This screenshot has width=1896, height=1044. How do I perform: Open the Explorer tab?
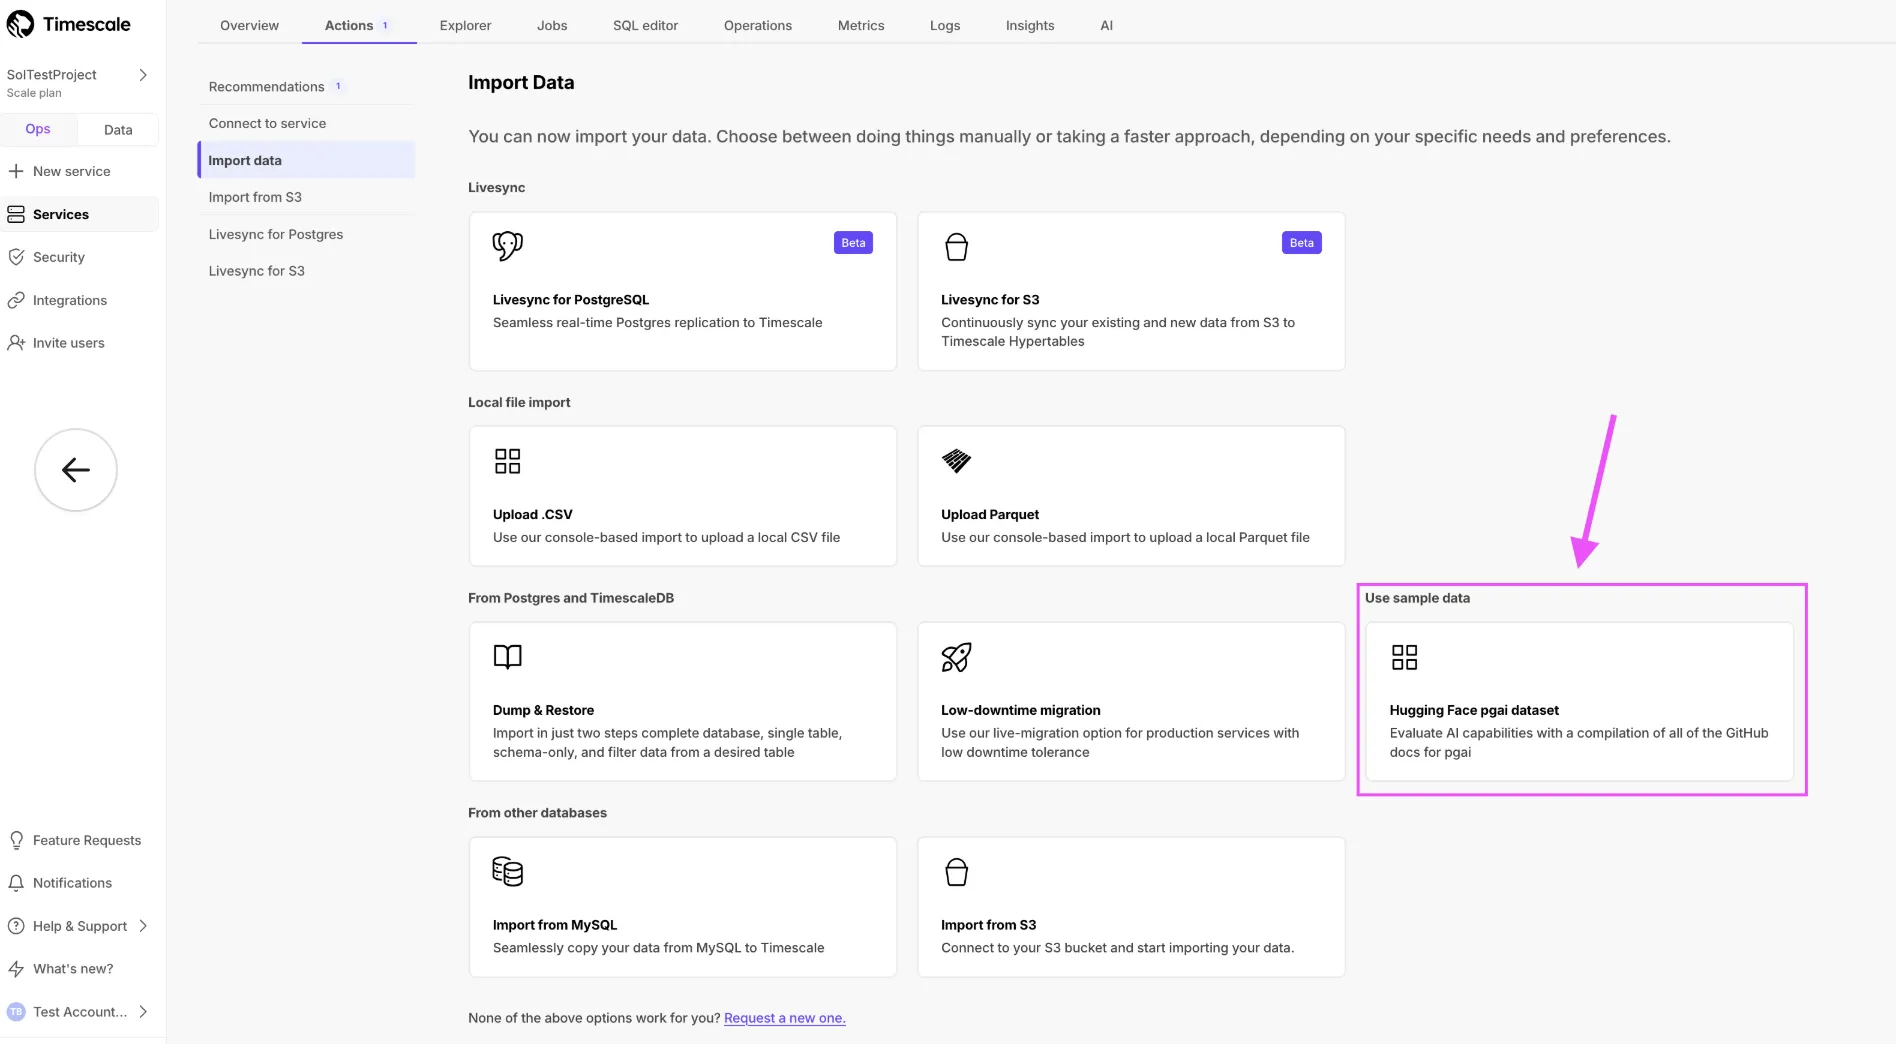[465, 25]
